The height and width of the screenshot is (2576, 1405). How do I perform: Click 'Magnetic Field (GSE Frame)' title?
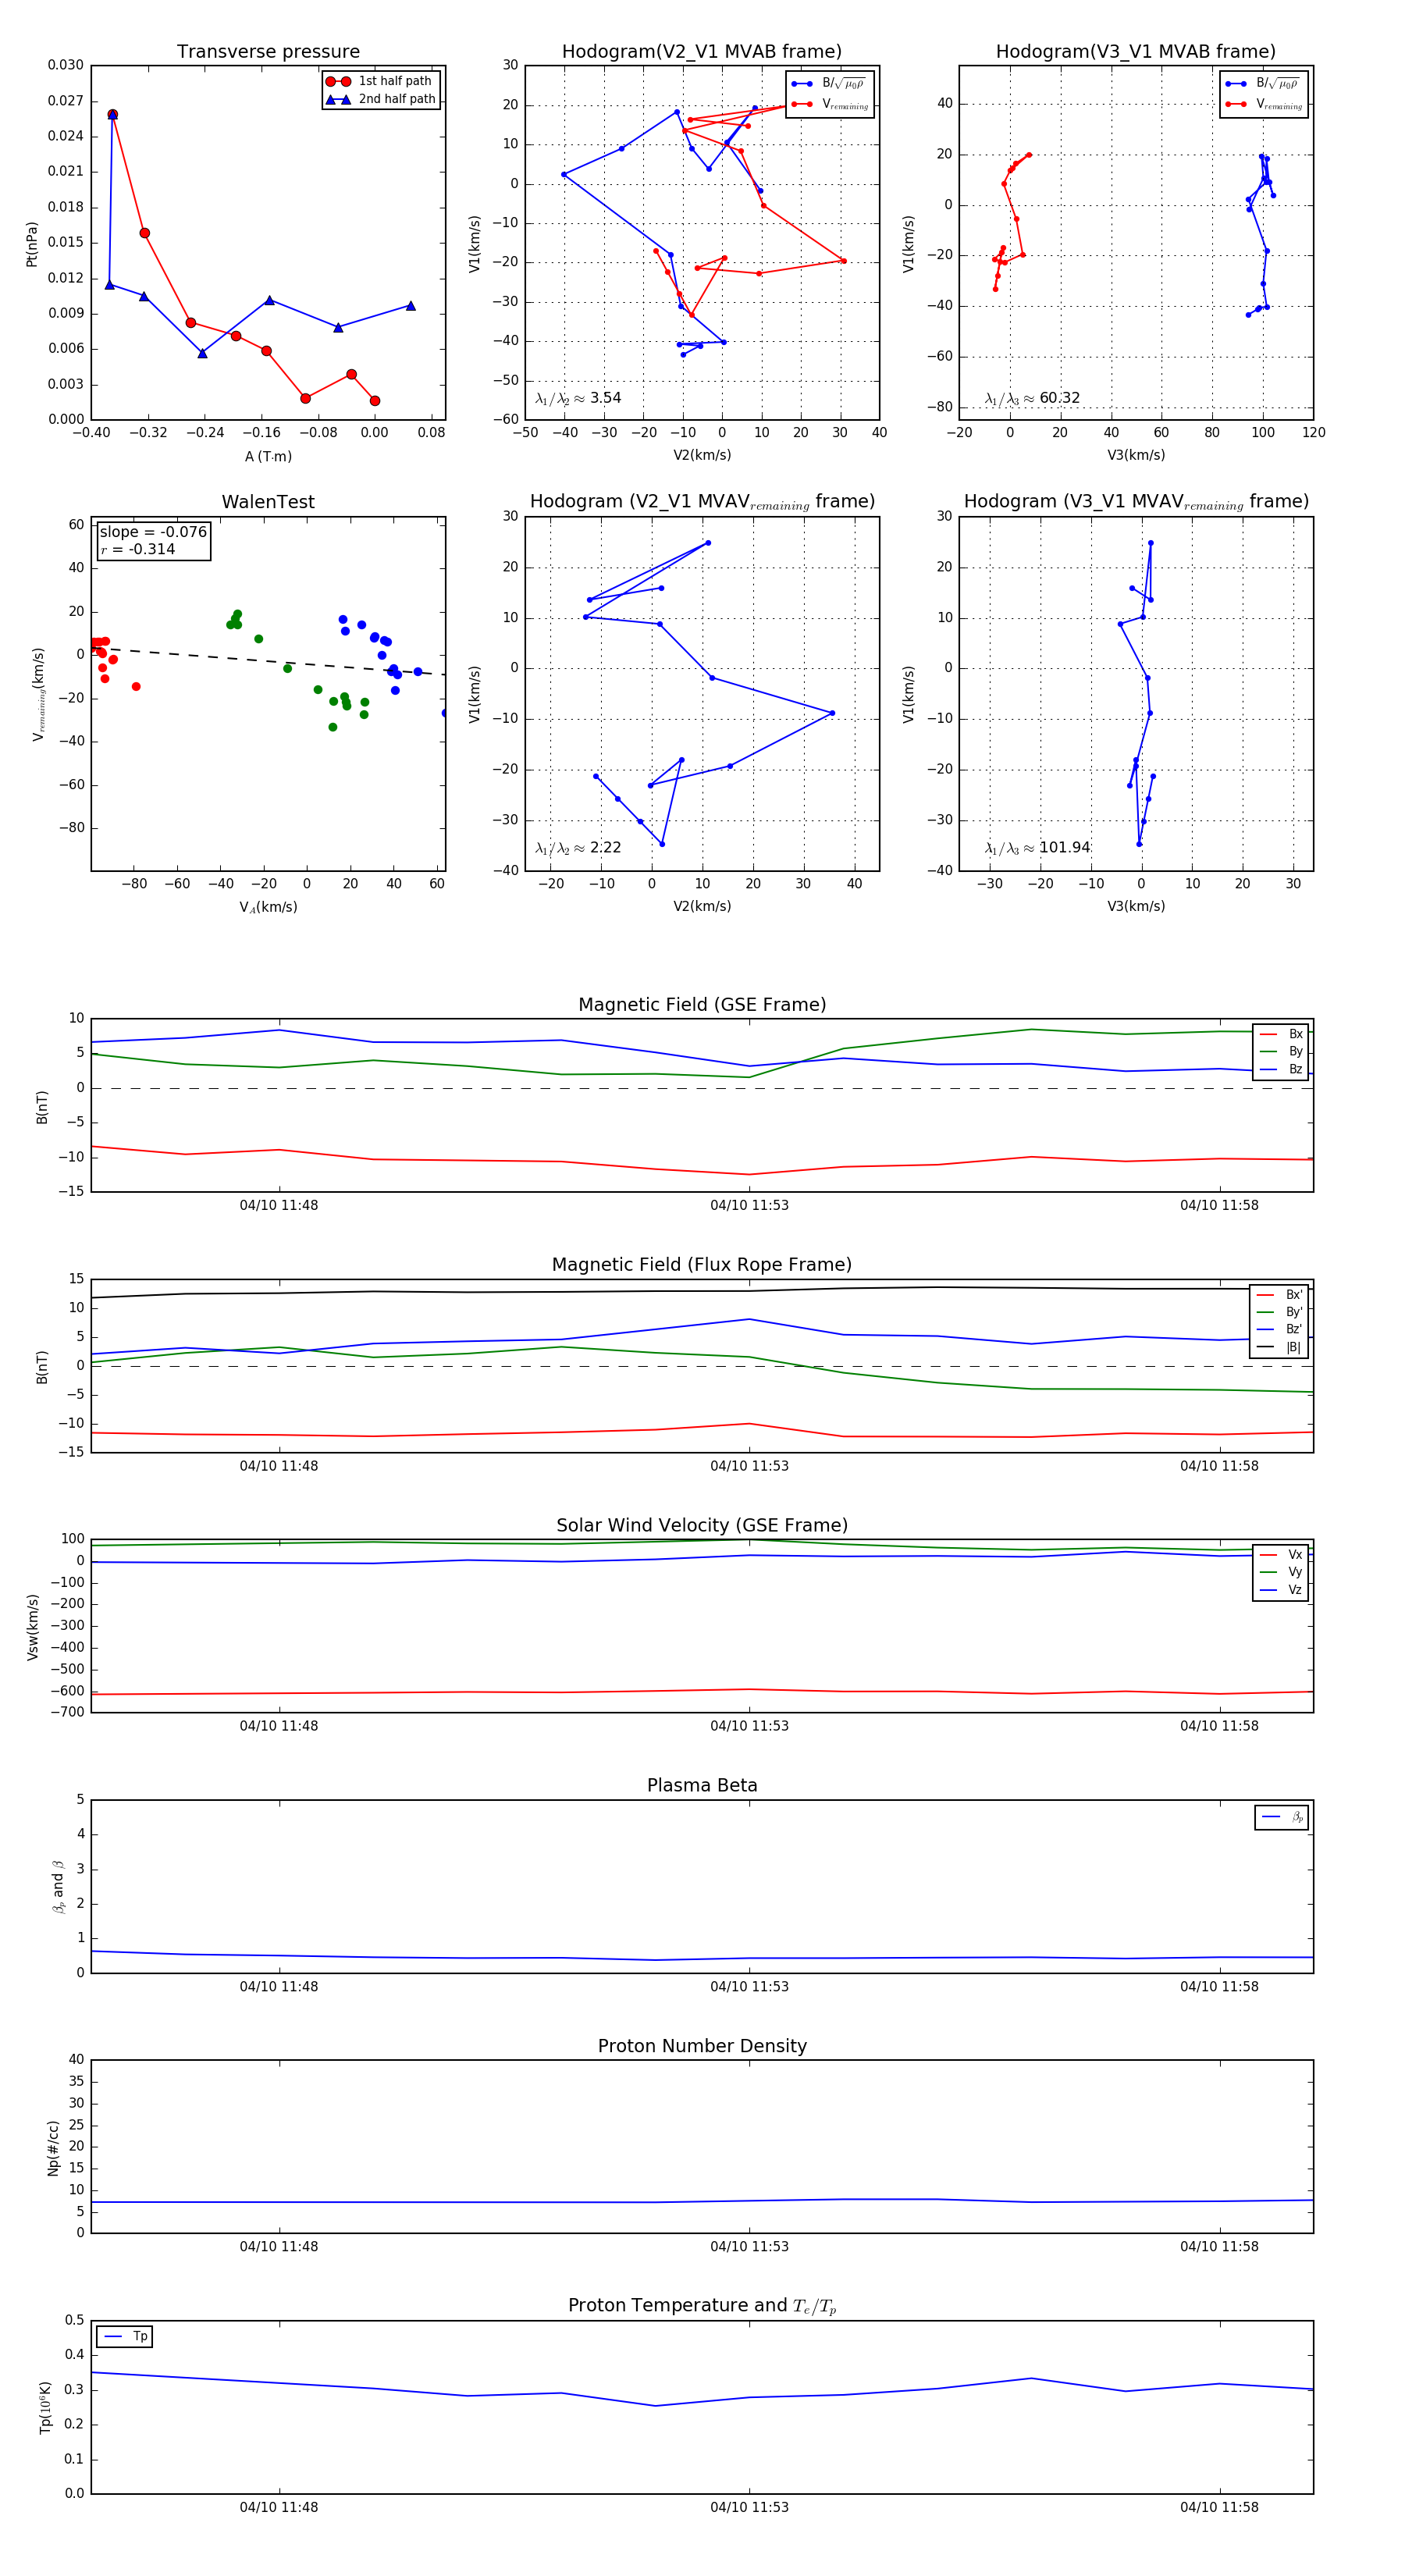pos(702,1005)
